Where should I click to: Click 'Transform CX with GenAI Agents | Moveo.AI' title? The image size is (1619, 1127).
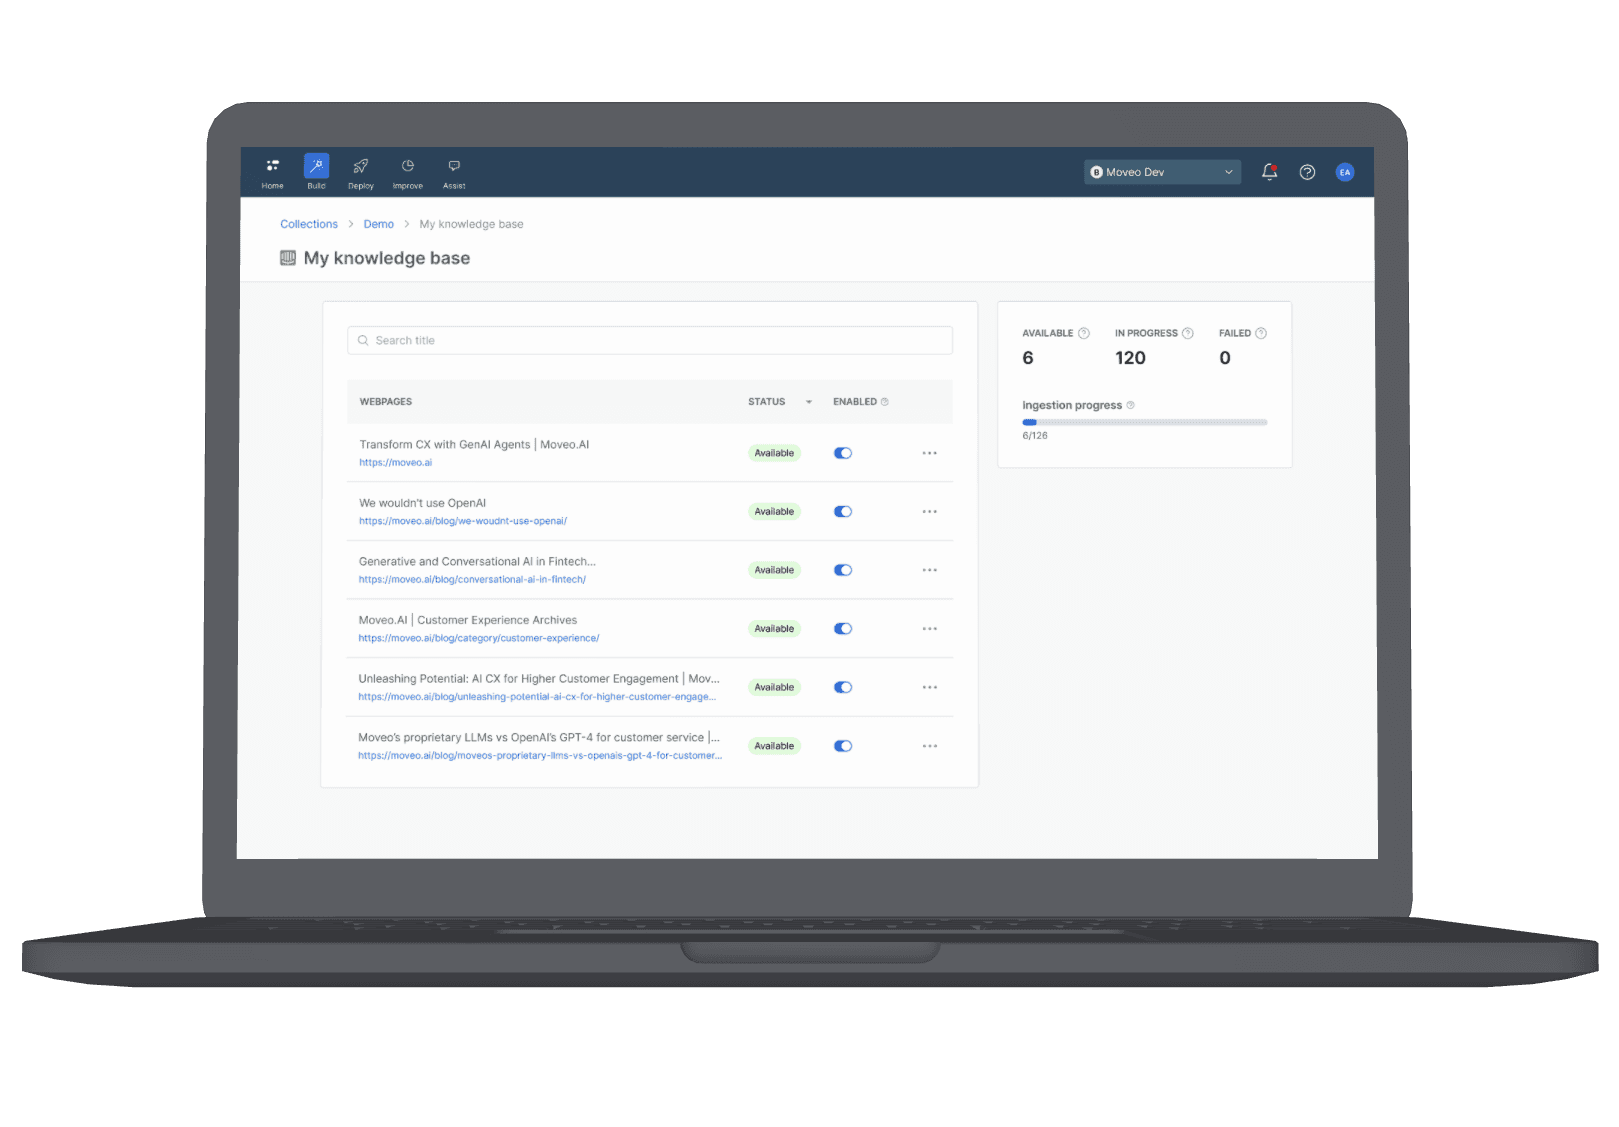coord(474,445)
